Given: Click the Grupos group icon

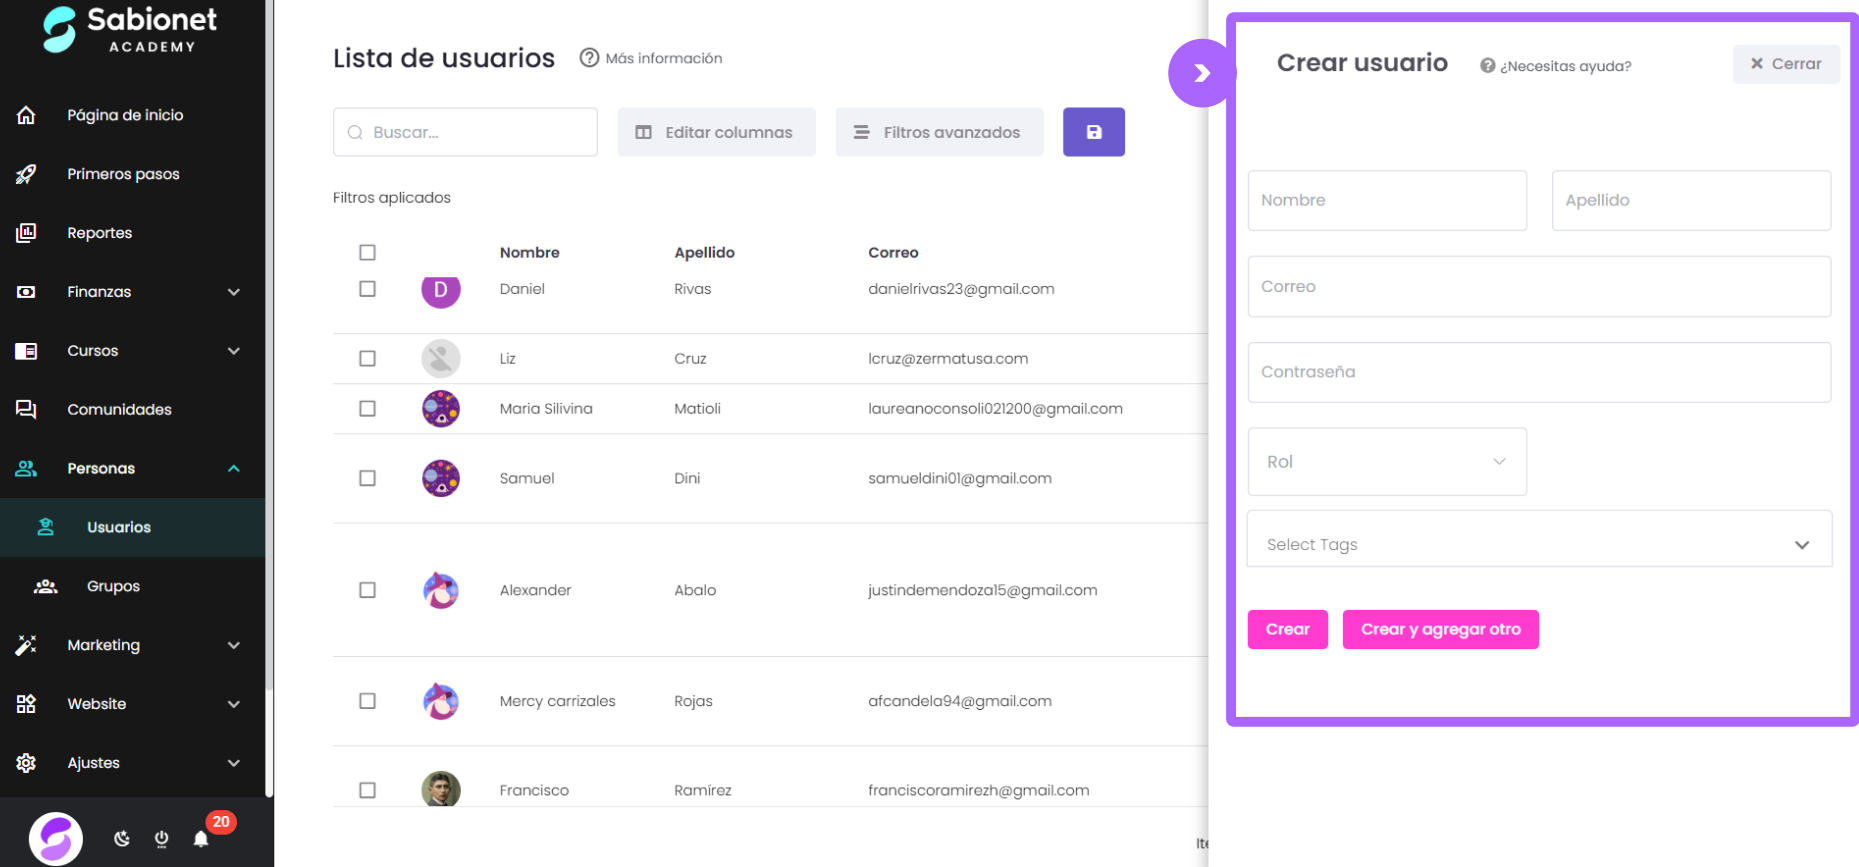Looking at the screenshot, I should pyautogui.click(x=45, y=586).
